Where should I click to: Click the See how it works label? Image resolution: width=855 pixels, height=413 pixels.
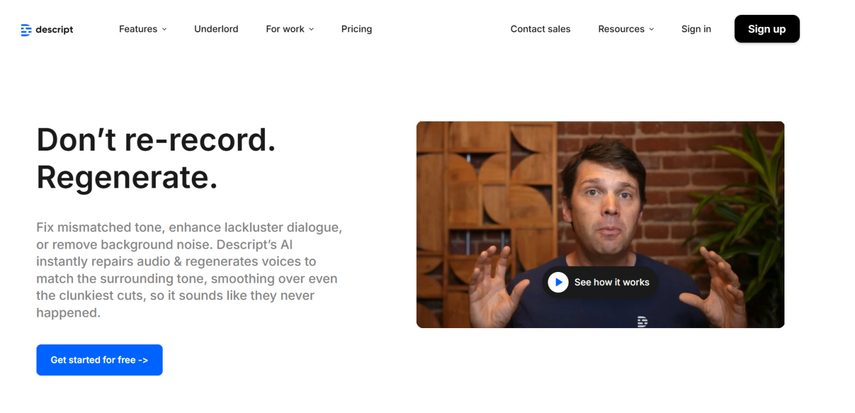[x=612, y=282]
